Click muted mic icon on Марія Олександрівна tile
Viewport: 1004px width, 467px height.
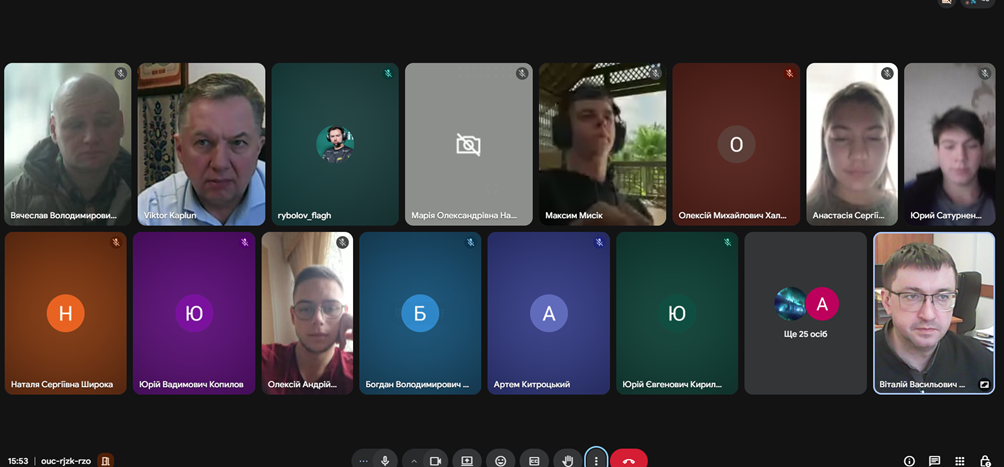(x=522, y=74)
